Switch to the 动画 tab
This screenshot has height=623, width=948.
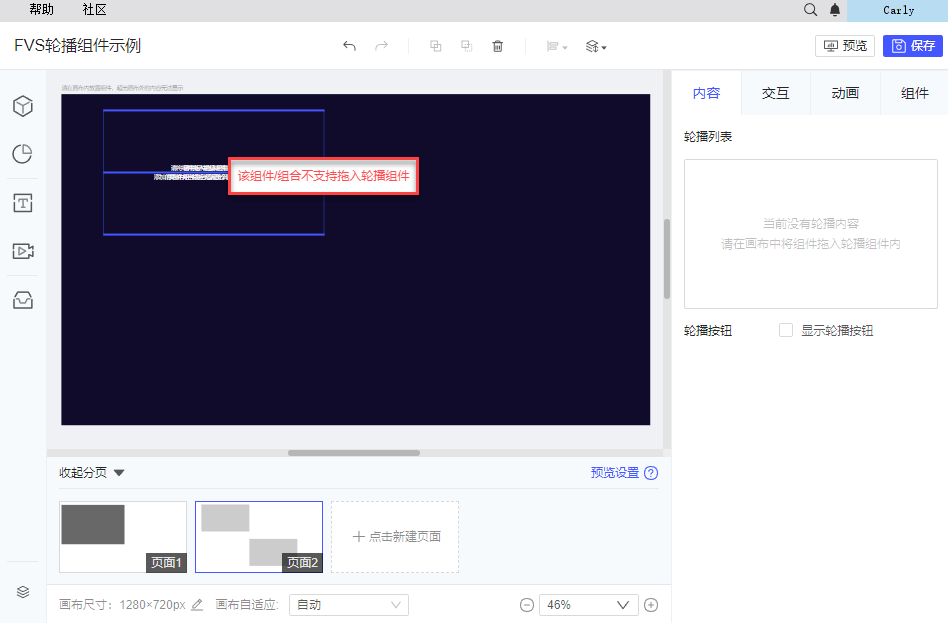pyautogui.click(x=845, y=93)
